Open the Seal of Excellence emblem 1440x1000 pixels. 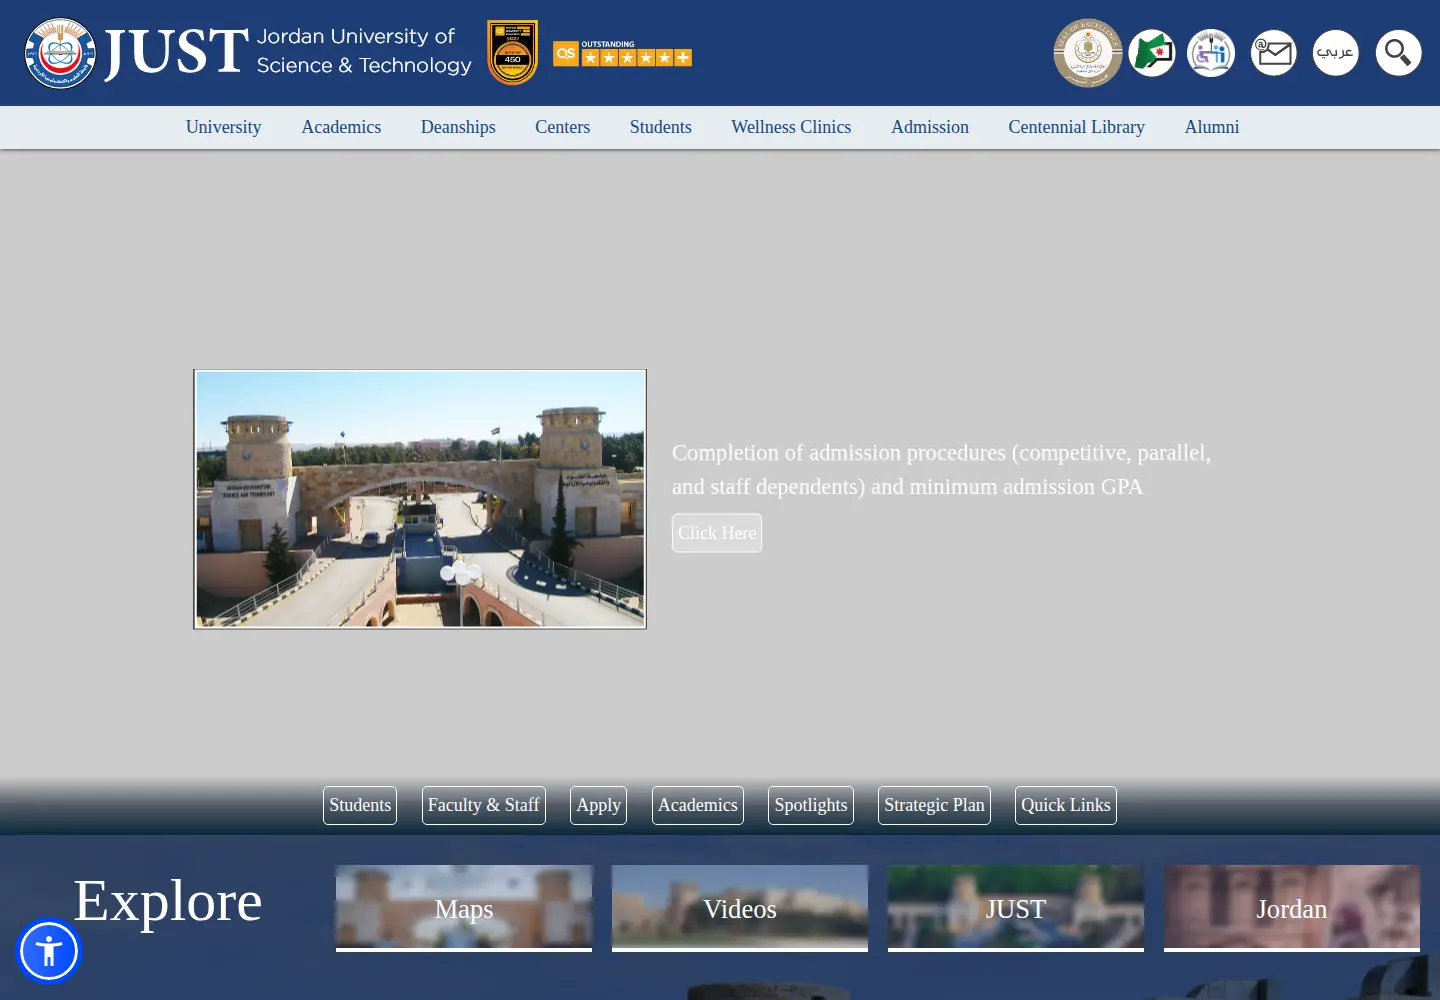point(1088,53)
